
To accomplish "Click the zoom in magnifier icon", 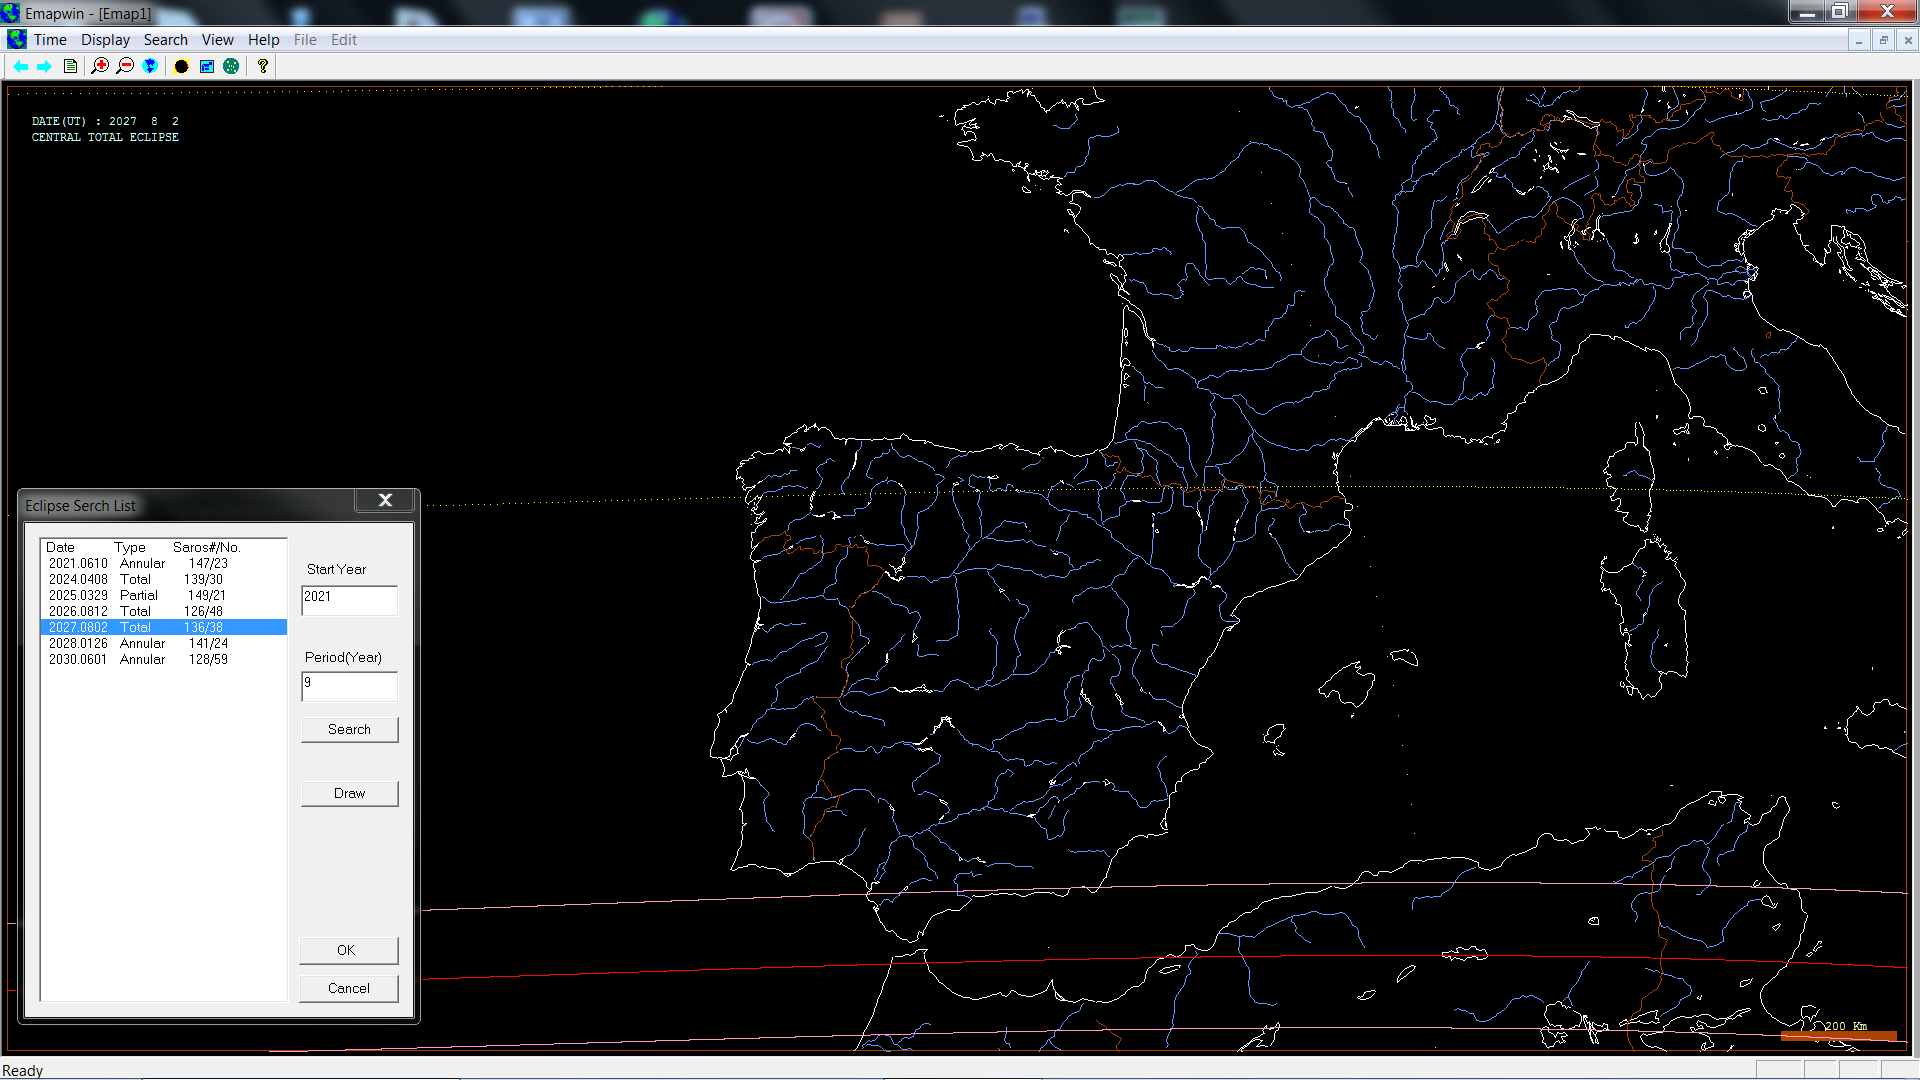I will click(100, 66).
